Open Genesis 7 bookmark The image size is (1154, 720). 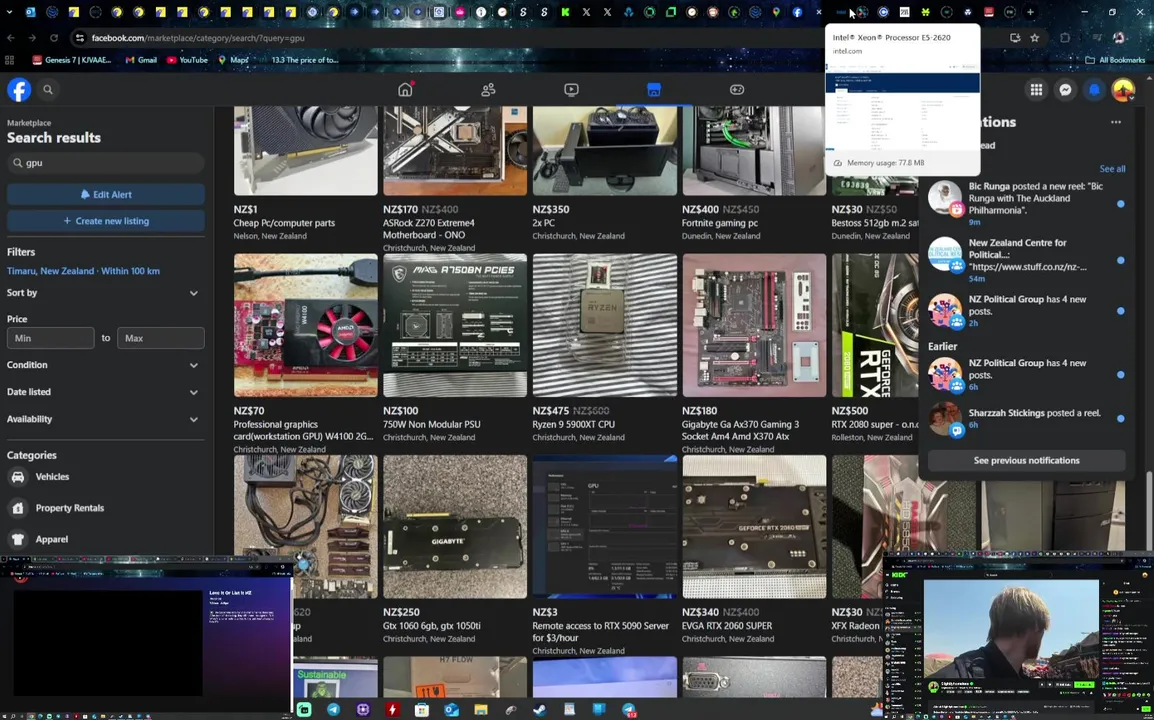pos(71,60)
